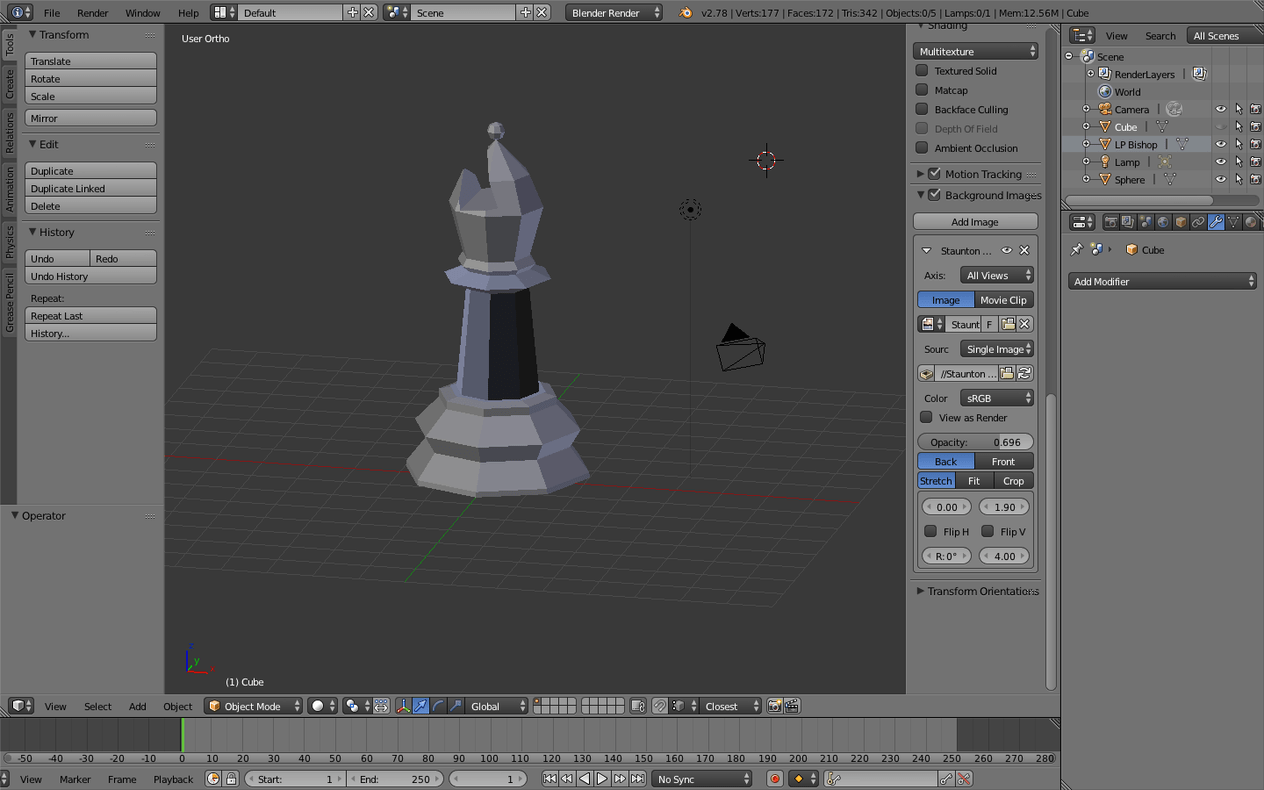Image resolution: width=1264 pixels, height=790 pixels.
Task: Switch to the Create tab
Action: (9, 84)
